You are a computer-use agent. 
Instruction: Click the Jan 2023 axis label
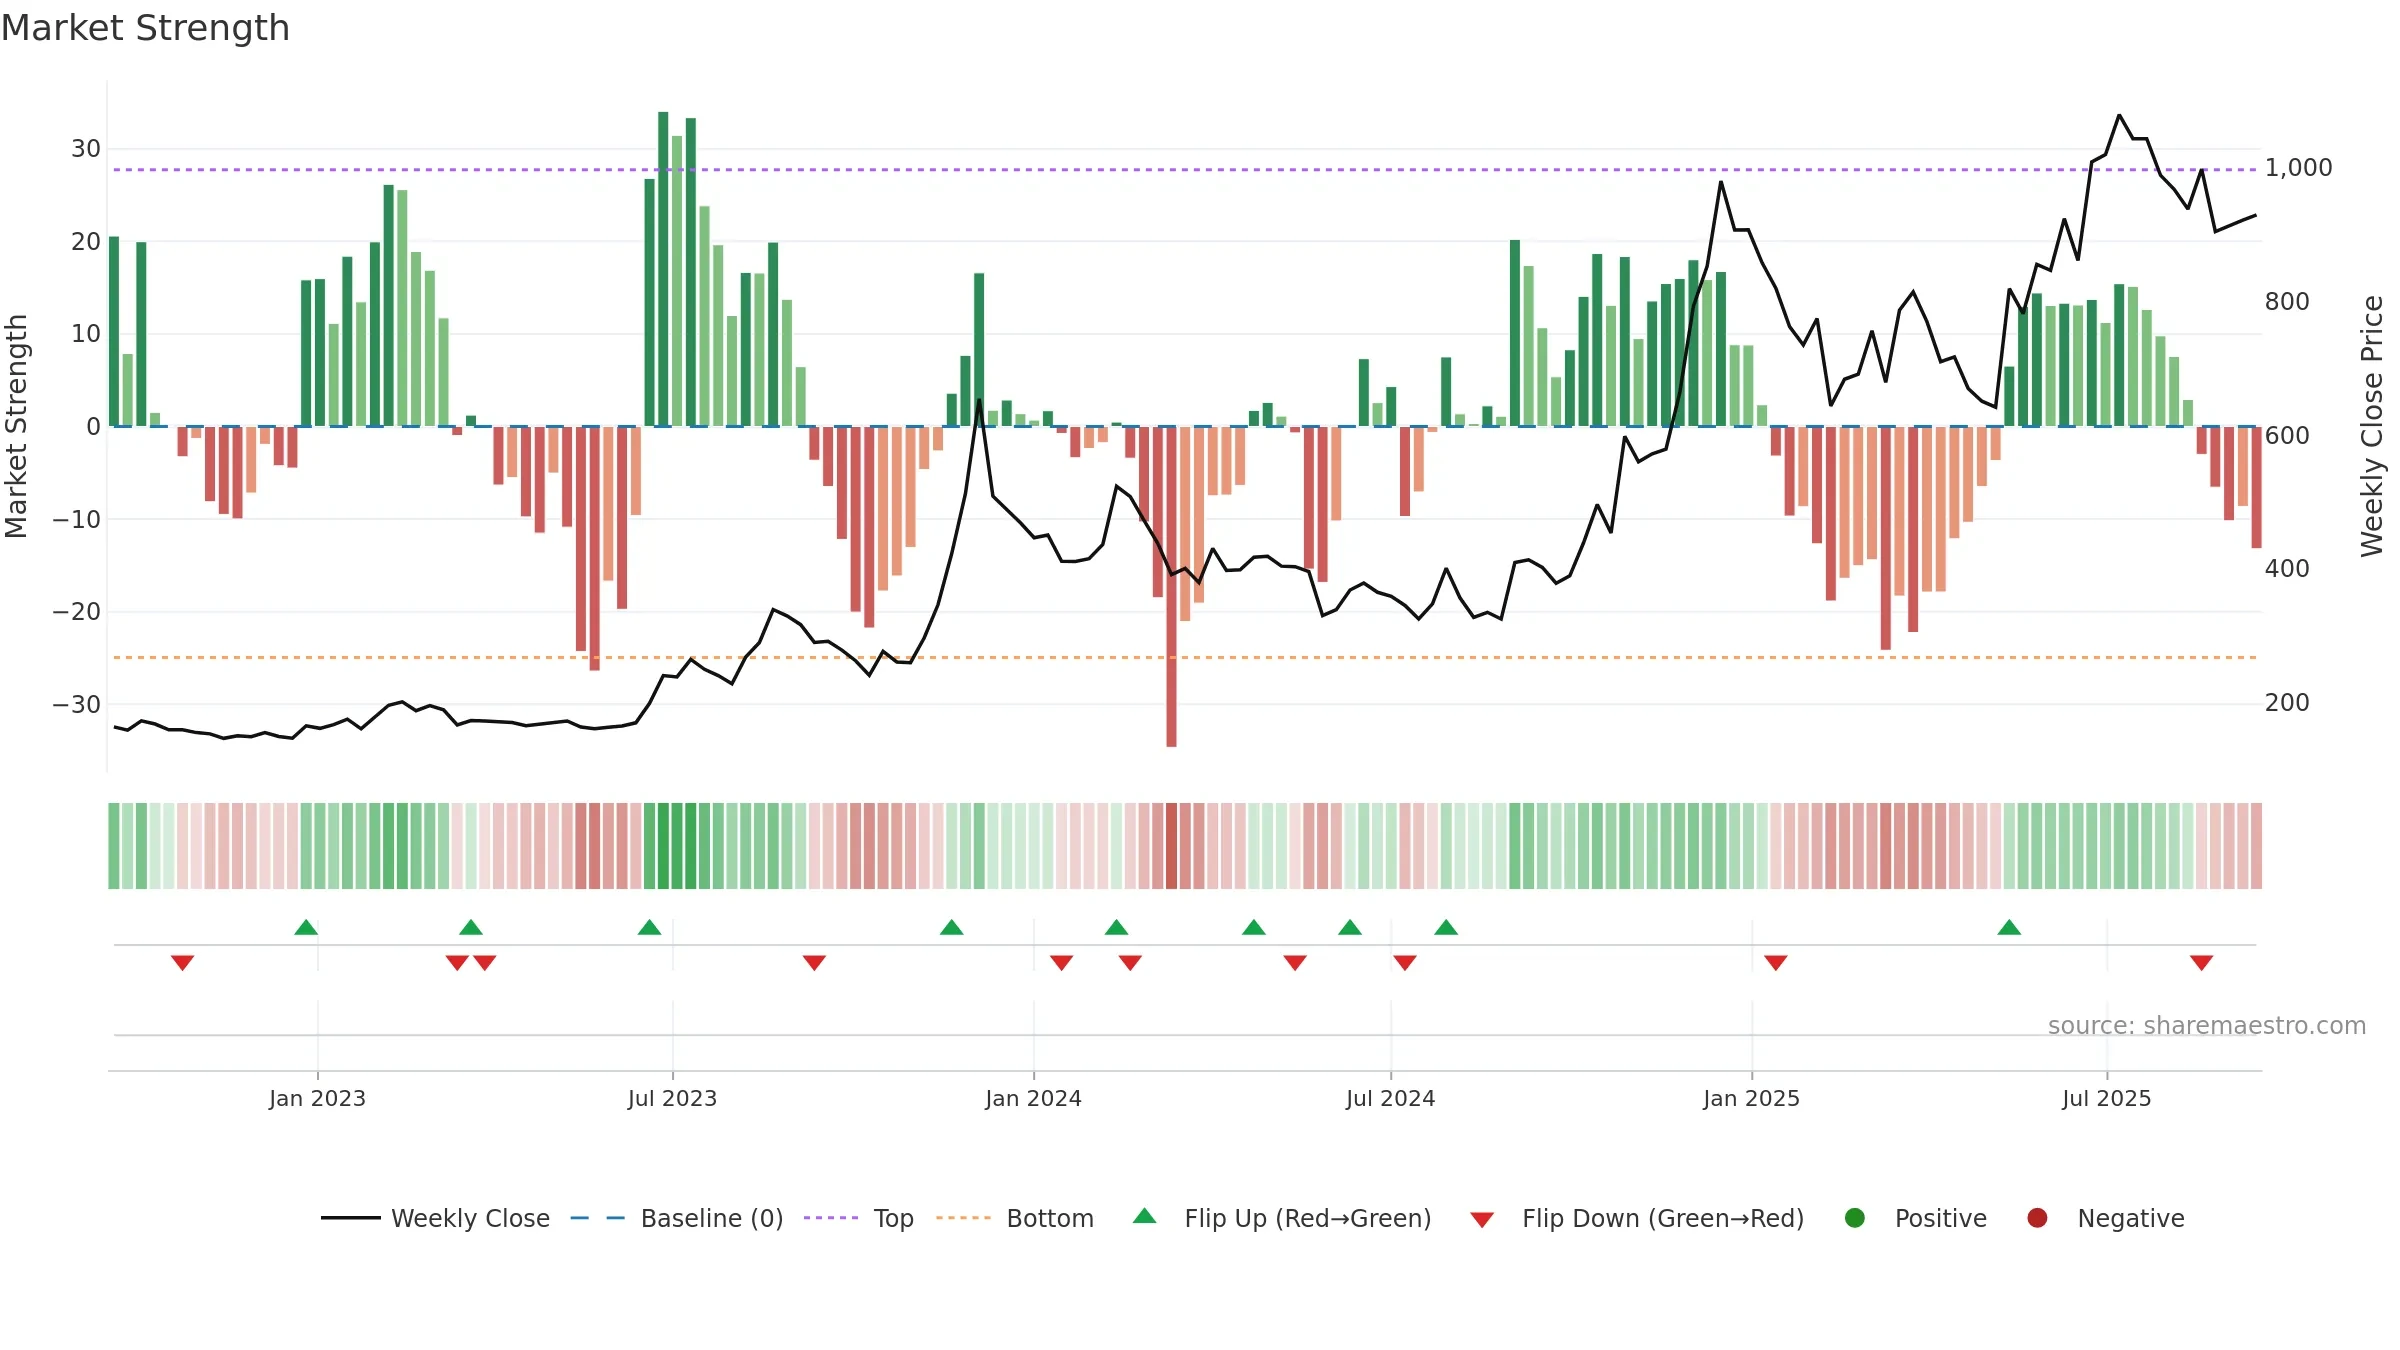click(317, 1098)
